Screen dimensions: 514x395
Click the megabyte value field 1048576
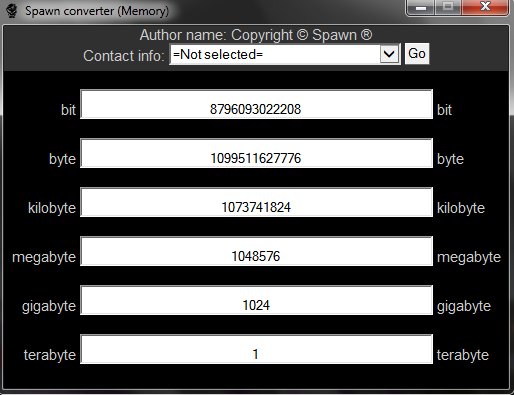(x=256, y=251)
